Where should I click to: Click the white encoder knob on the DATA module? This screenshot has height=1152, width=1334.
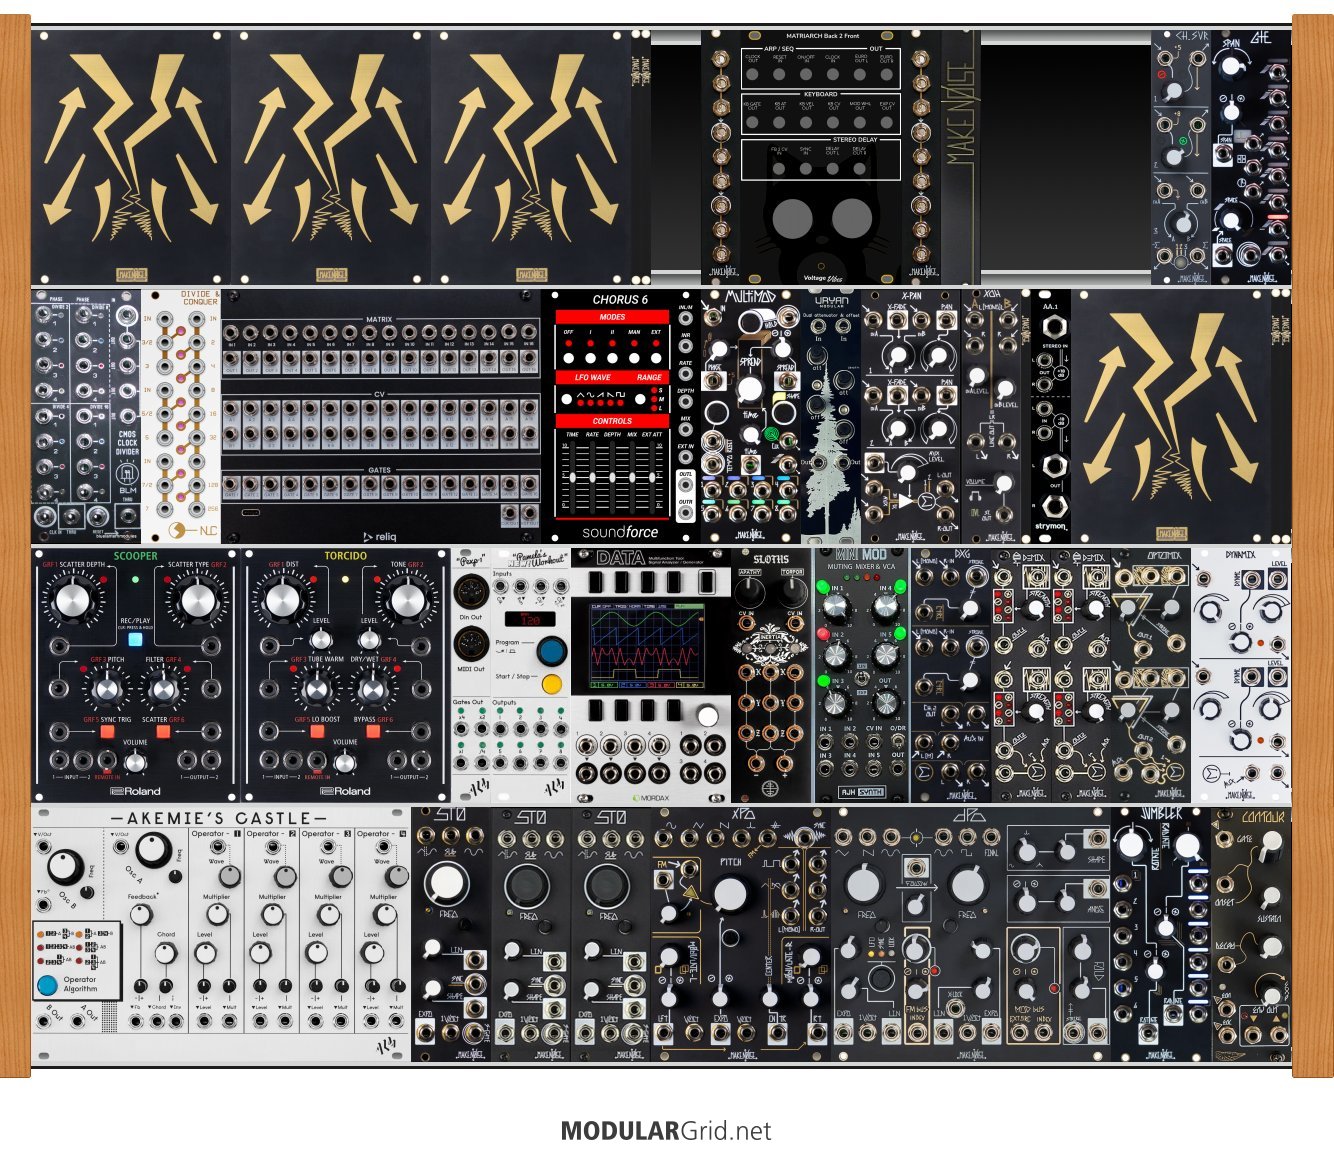coord(708,714)
